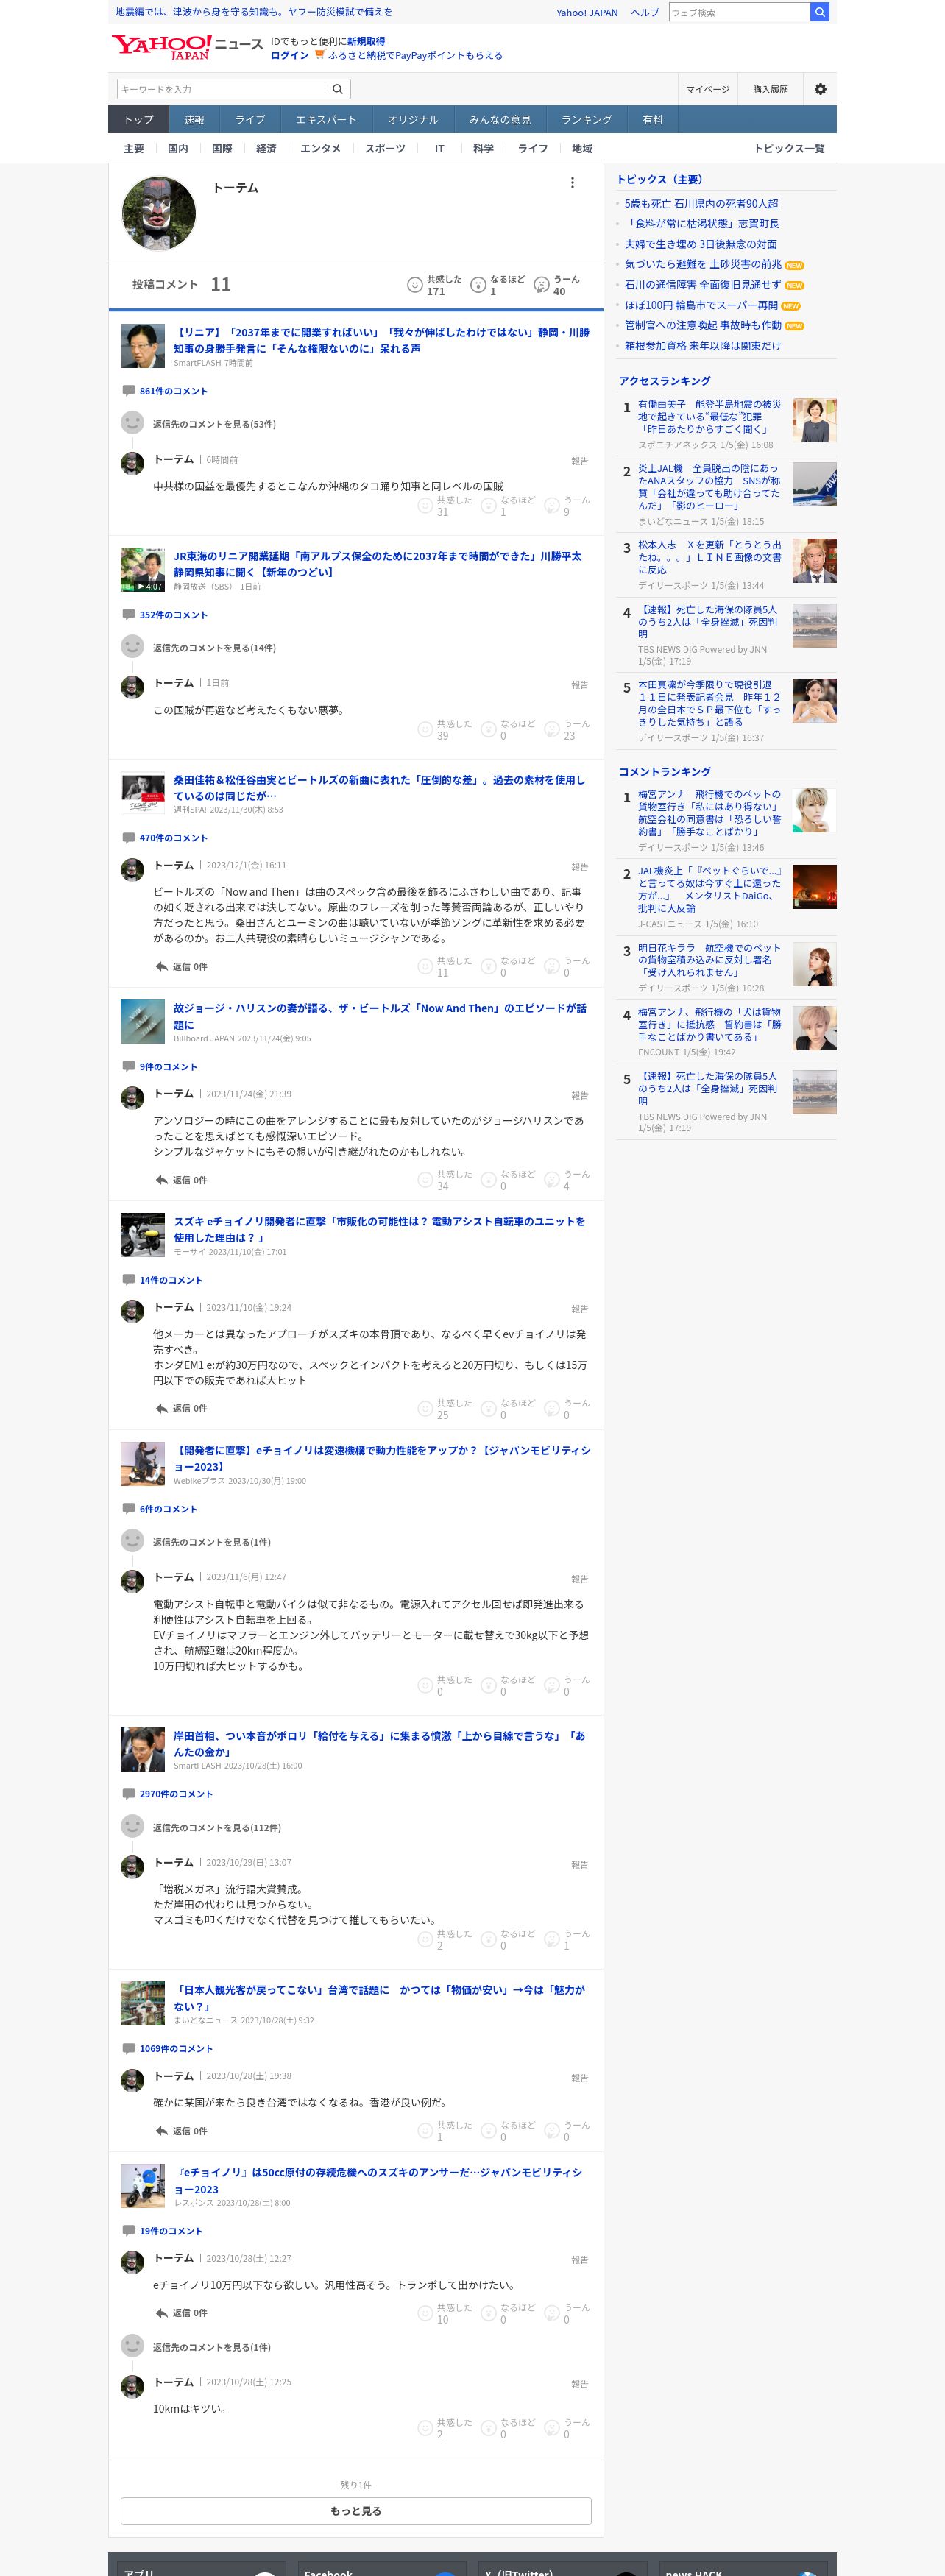Screen dimensions: 945x2576
Task: Select the トップ navigation tab
Action: coord(138,120)
